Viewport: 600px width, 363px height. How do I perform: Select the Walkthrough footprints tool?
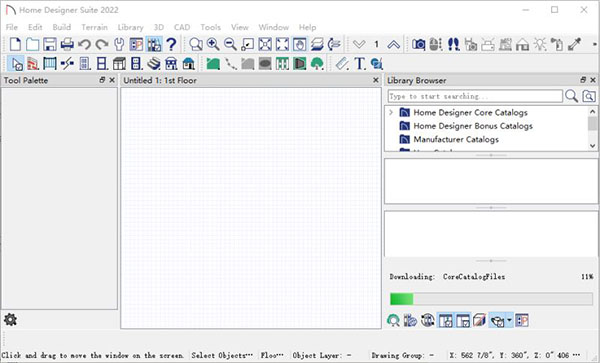(453, 44)
